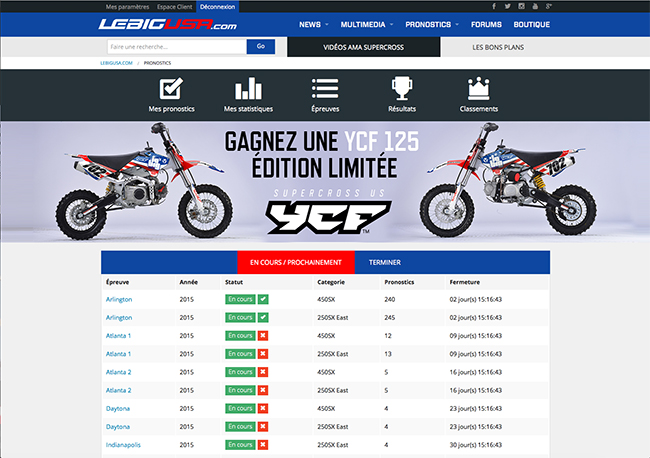This screenshot has height=458, width=650.
Task: Switch to the TERMINER tab
Action: [385, 262]
